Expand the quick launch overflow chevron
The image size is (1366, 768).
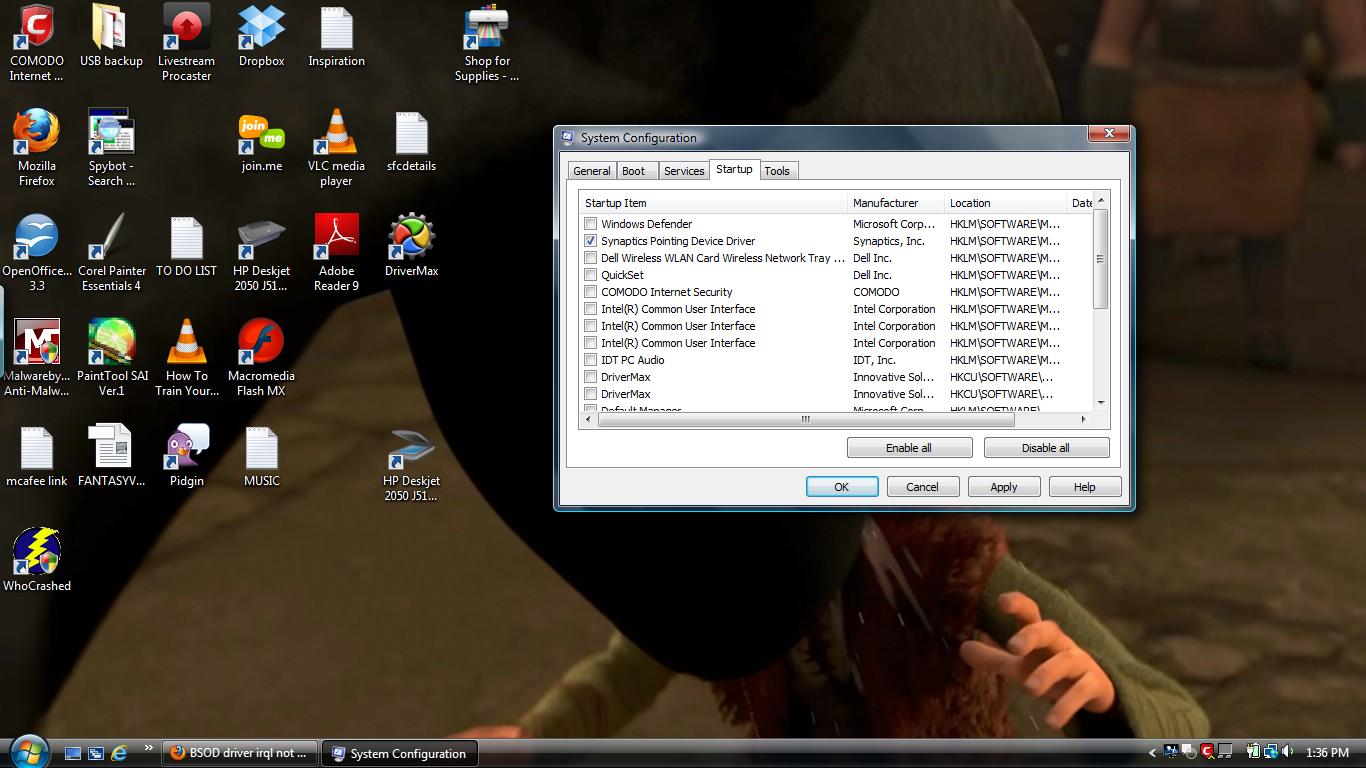[x=149, y=748]
